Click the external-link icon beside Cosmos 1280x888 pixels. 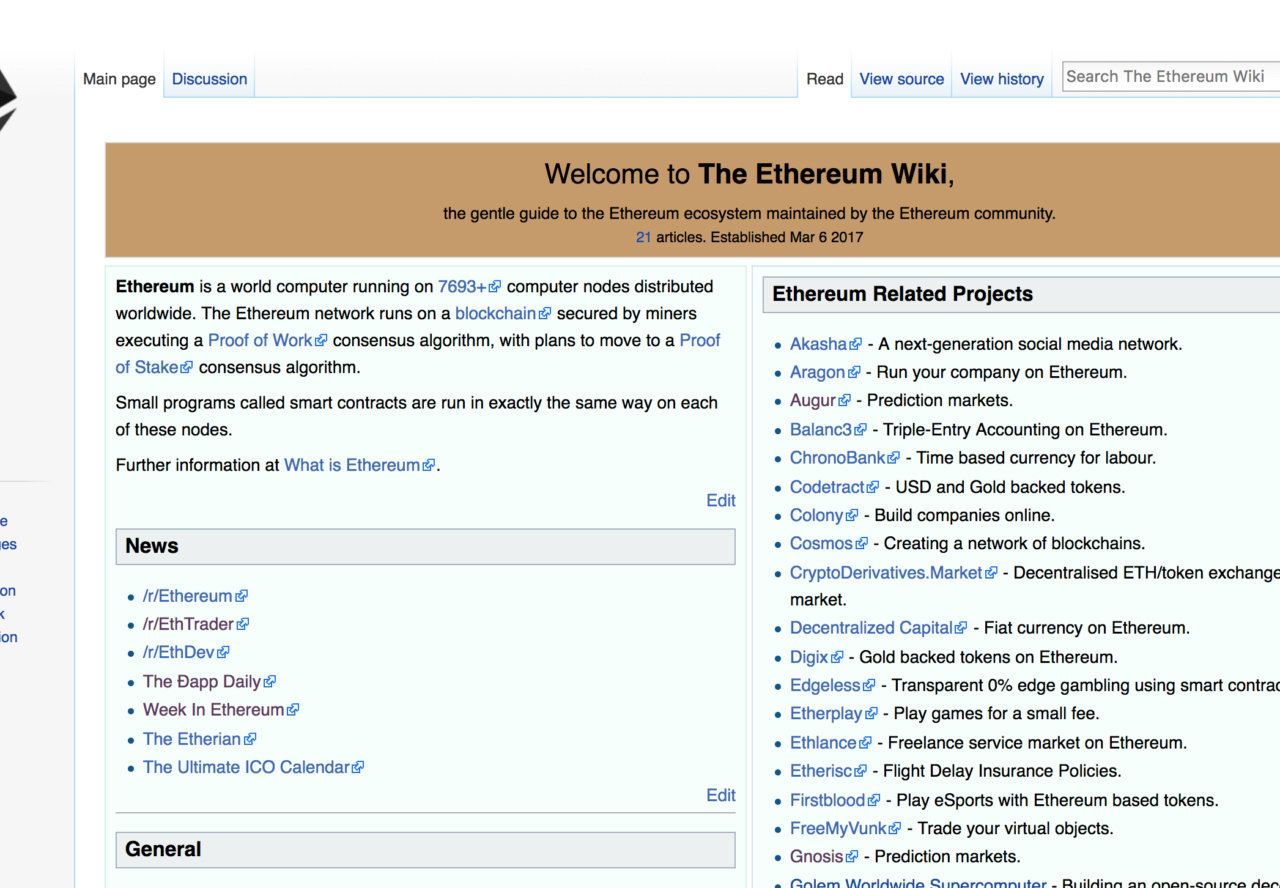(862, 544)
